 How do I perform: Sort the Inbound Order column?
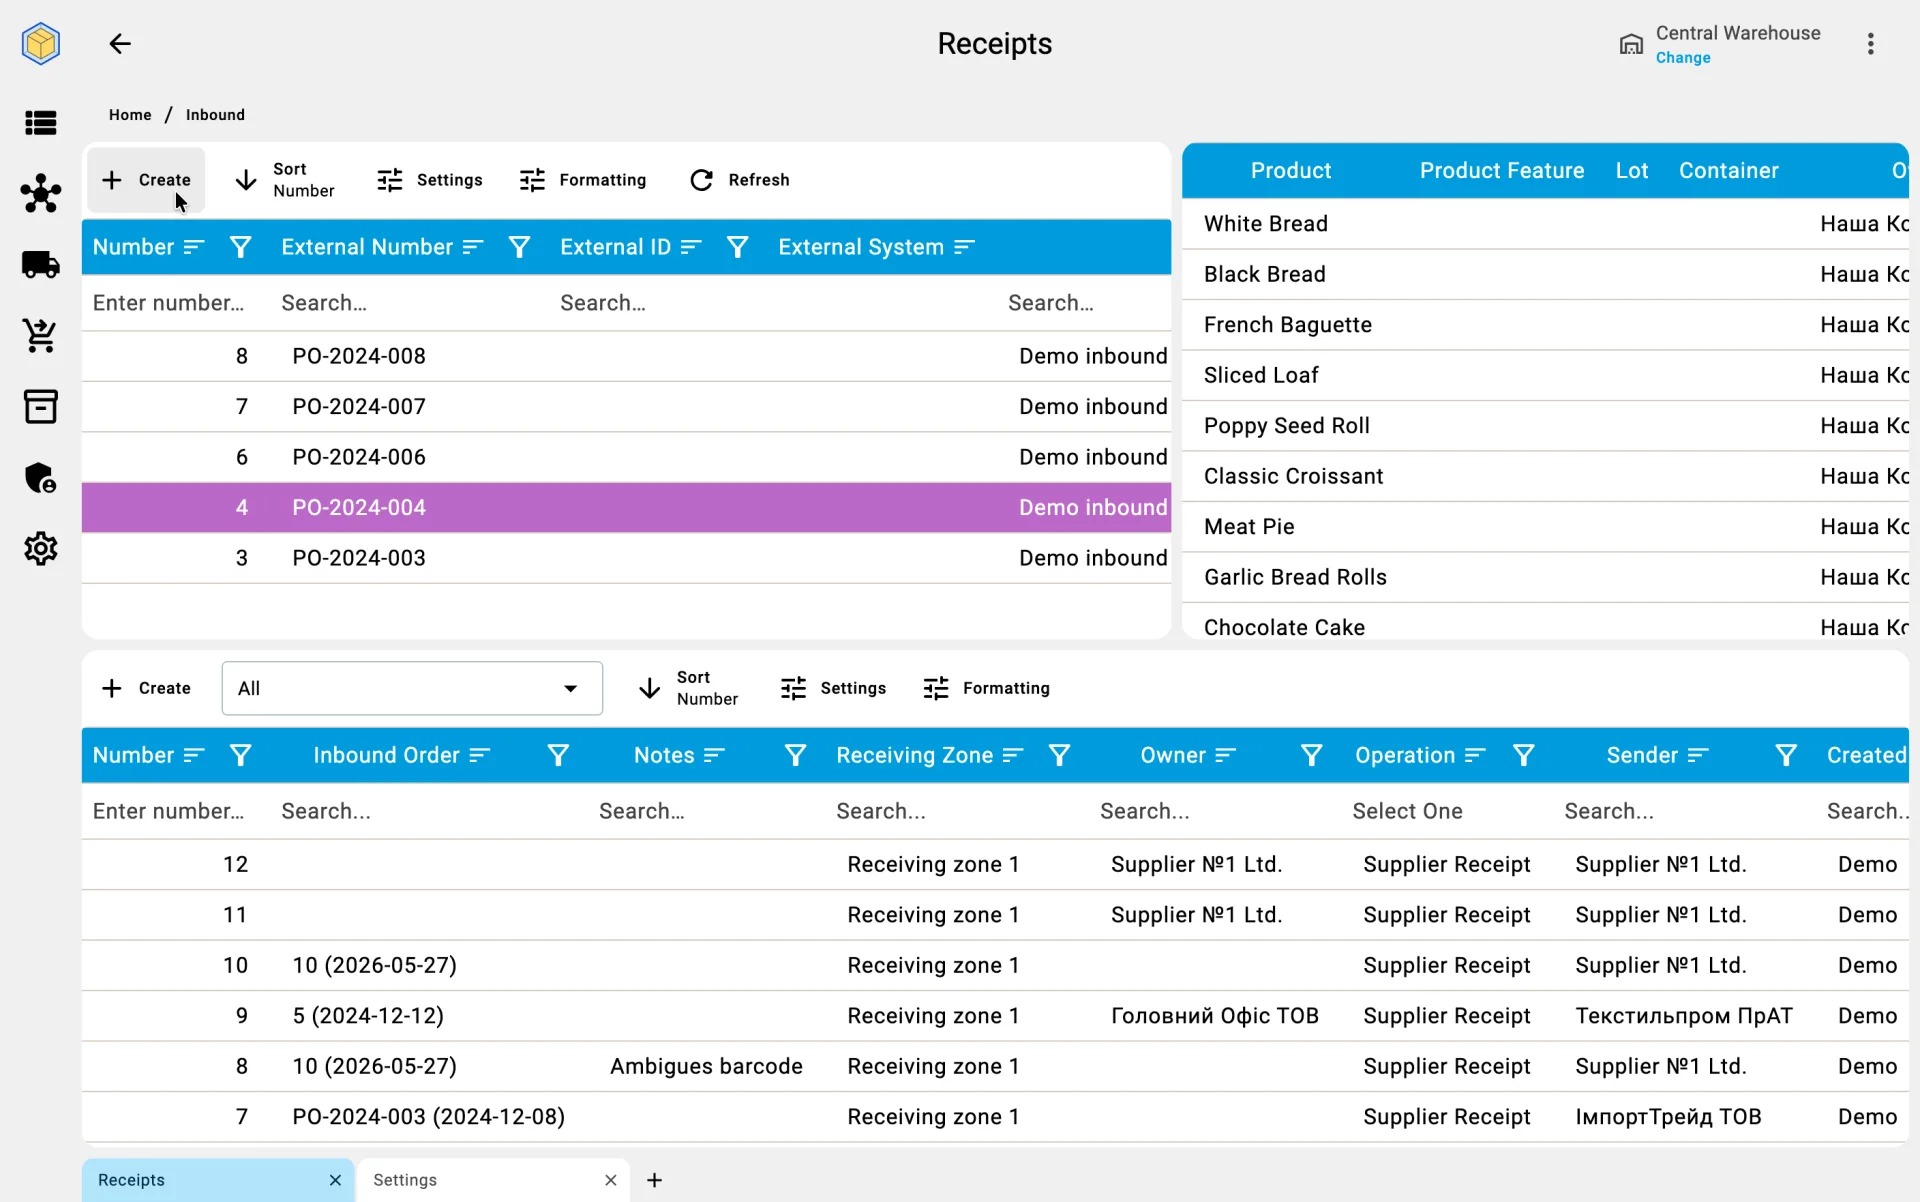pyautogui.click(x=480, y=755)
